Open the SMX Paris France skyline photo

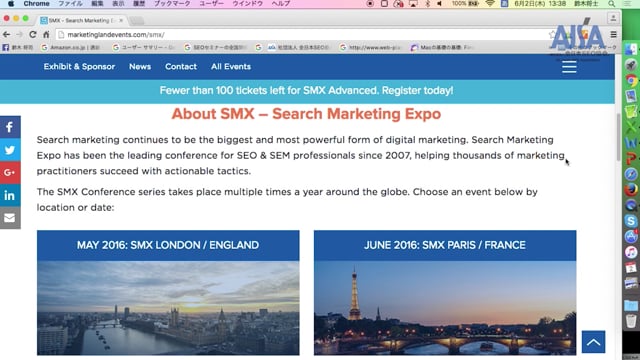[x=445, y=308]
